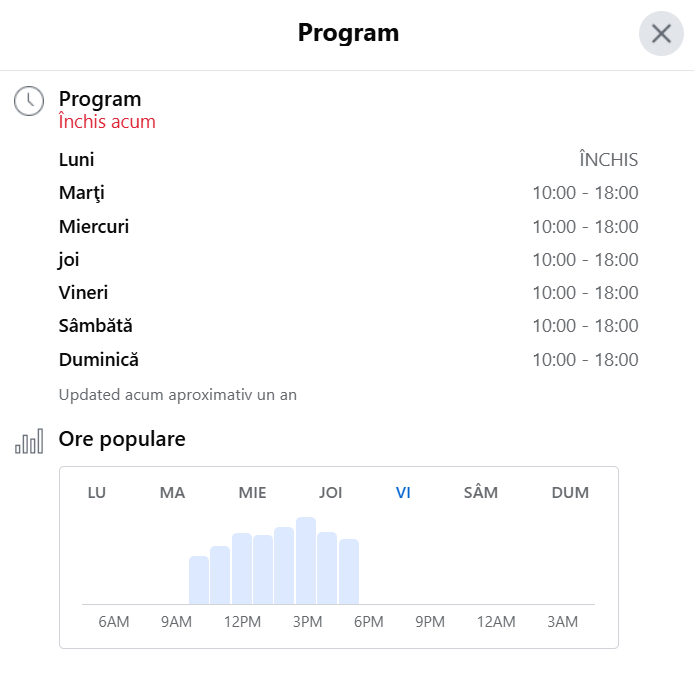Click the clock icon beside Program
Screen dimensions: 694x683
(x=29, y=101)
